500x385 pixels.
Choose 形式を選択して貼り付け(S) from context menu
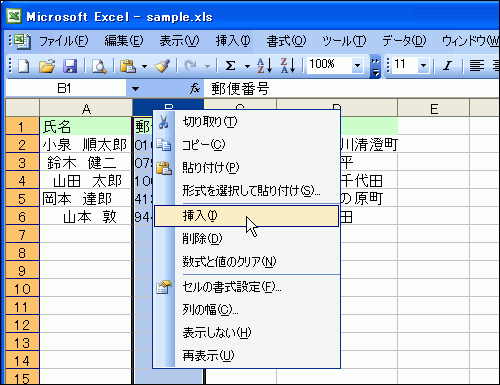click(x=246, y=190)
